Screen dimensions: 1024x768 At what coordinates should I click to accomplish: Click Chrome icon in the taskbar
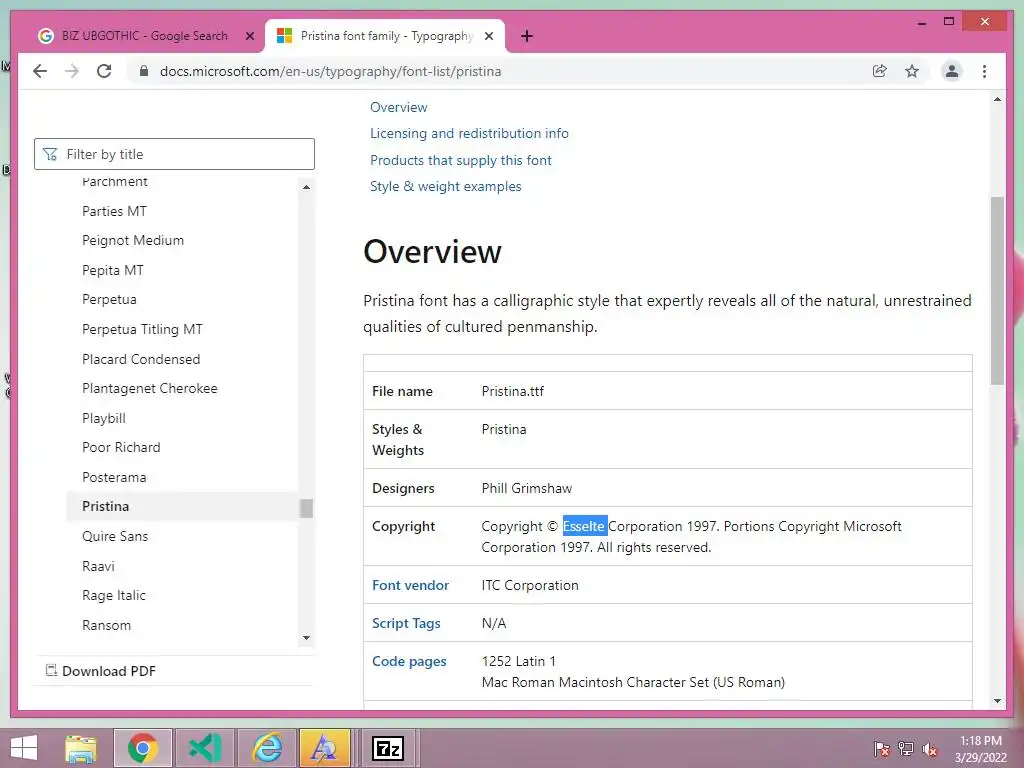pos(143,748)
